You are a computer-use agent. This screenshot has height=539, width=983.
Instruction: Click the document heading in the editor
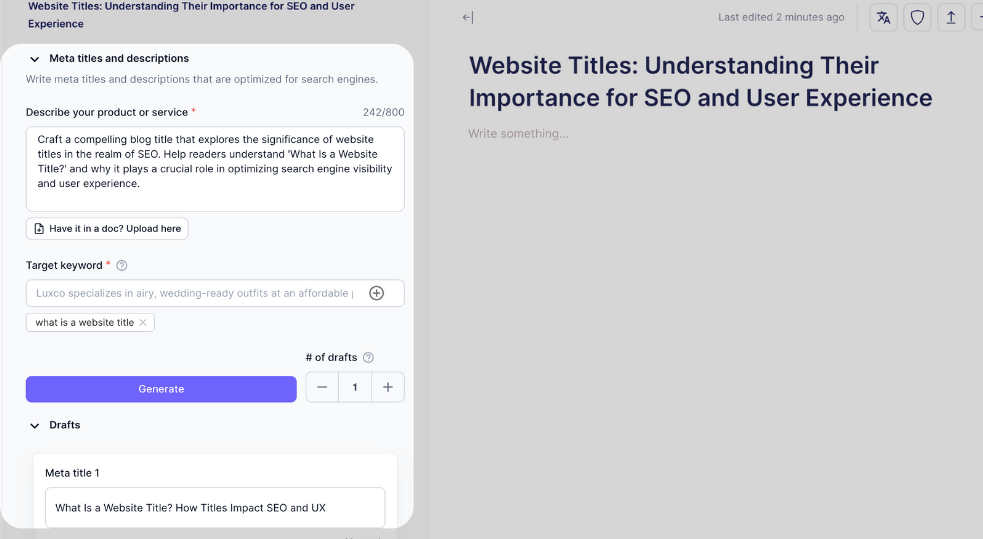700,82
